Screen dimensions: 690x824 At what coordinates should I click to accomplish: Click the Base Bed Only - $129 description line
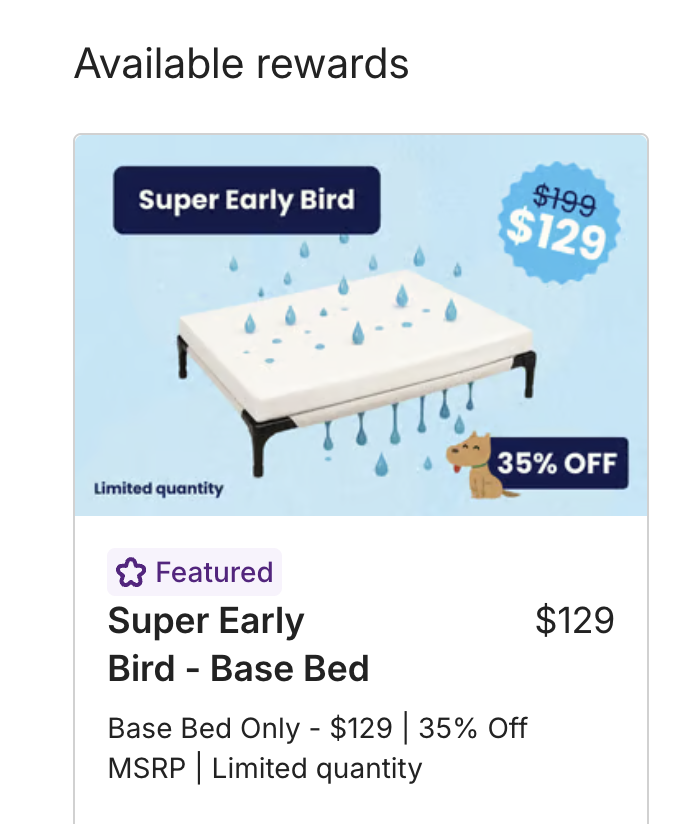click(x=250, y=728)
